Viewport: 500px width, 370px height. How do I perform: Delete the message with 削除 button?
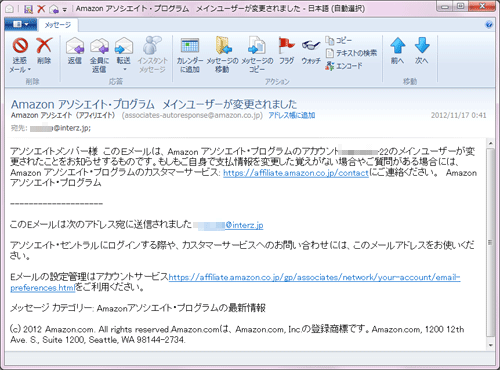[x=44, y=50]
